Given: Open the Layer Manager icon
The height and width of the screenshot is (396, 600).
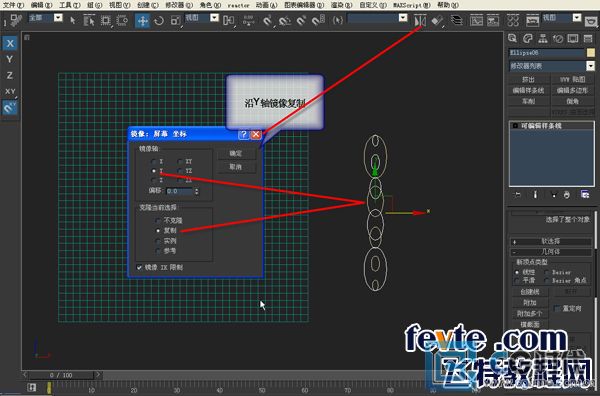Looking at the screenshot, I should click(x=457, y=20).
